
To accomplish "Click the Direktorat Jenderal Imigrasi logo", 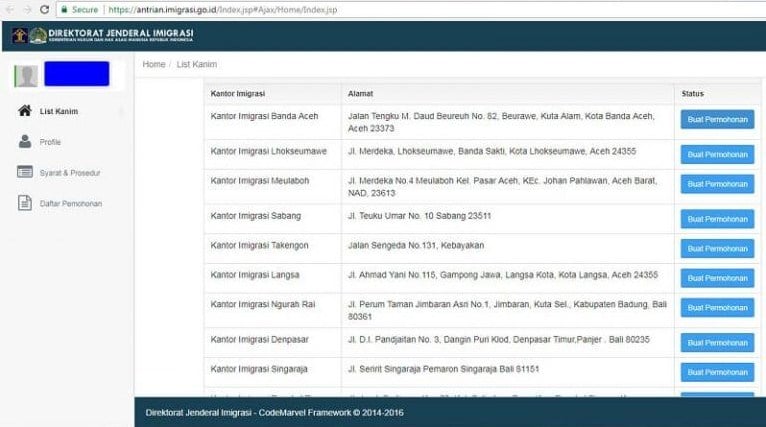I will pos(103,35).
